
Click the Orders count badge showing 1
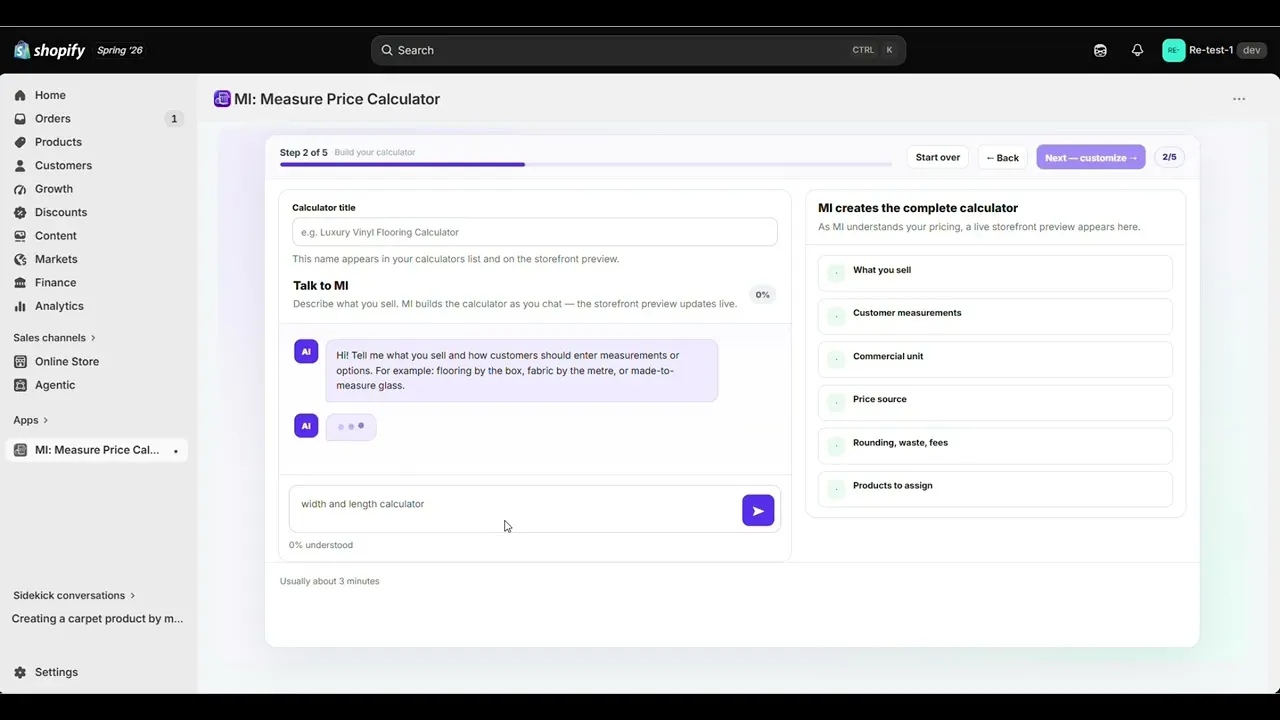(x=174, y=119)
